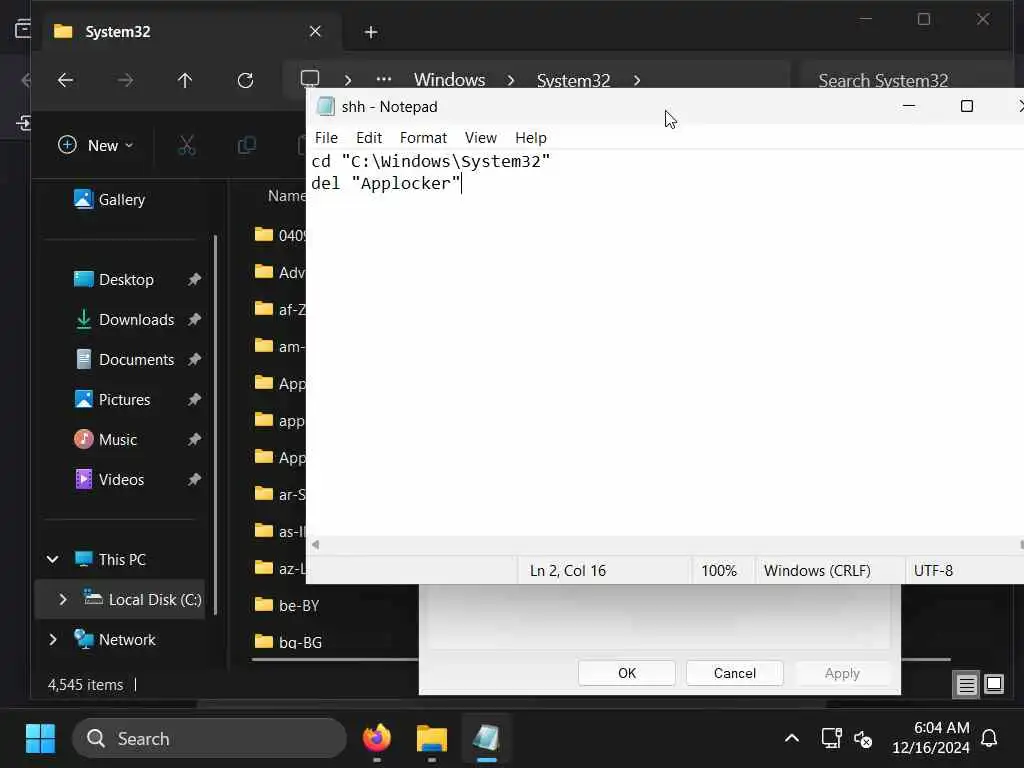The width and height of the screenshot is (1024, 768).
Task: Click System32 in the breadcrumb path
Action: (573, 80)
